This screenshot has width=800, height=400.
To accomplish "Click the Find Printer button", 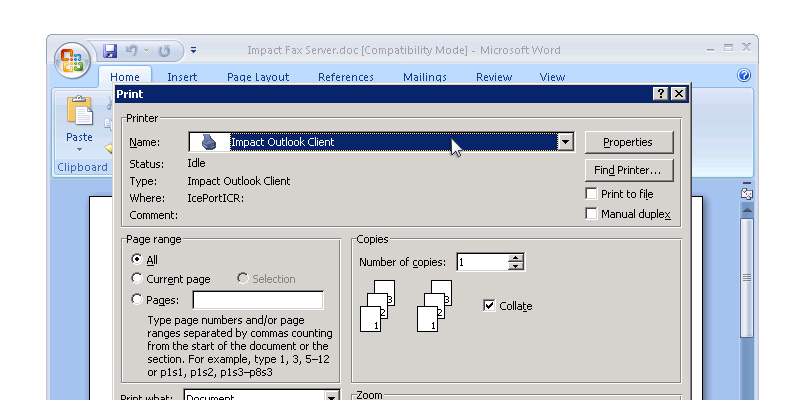I will (628, 170).
